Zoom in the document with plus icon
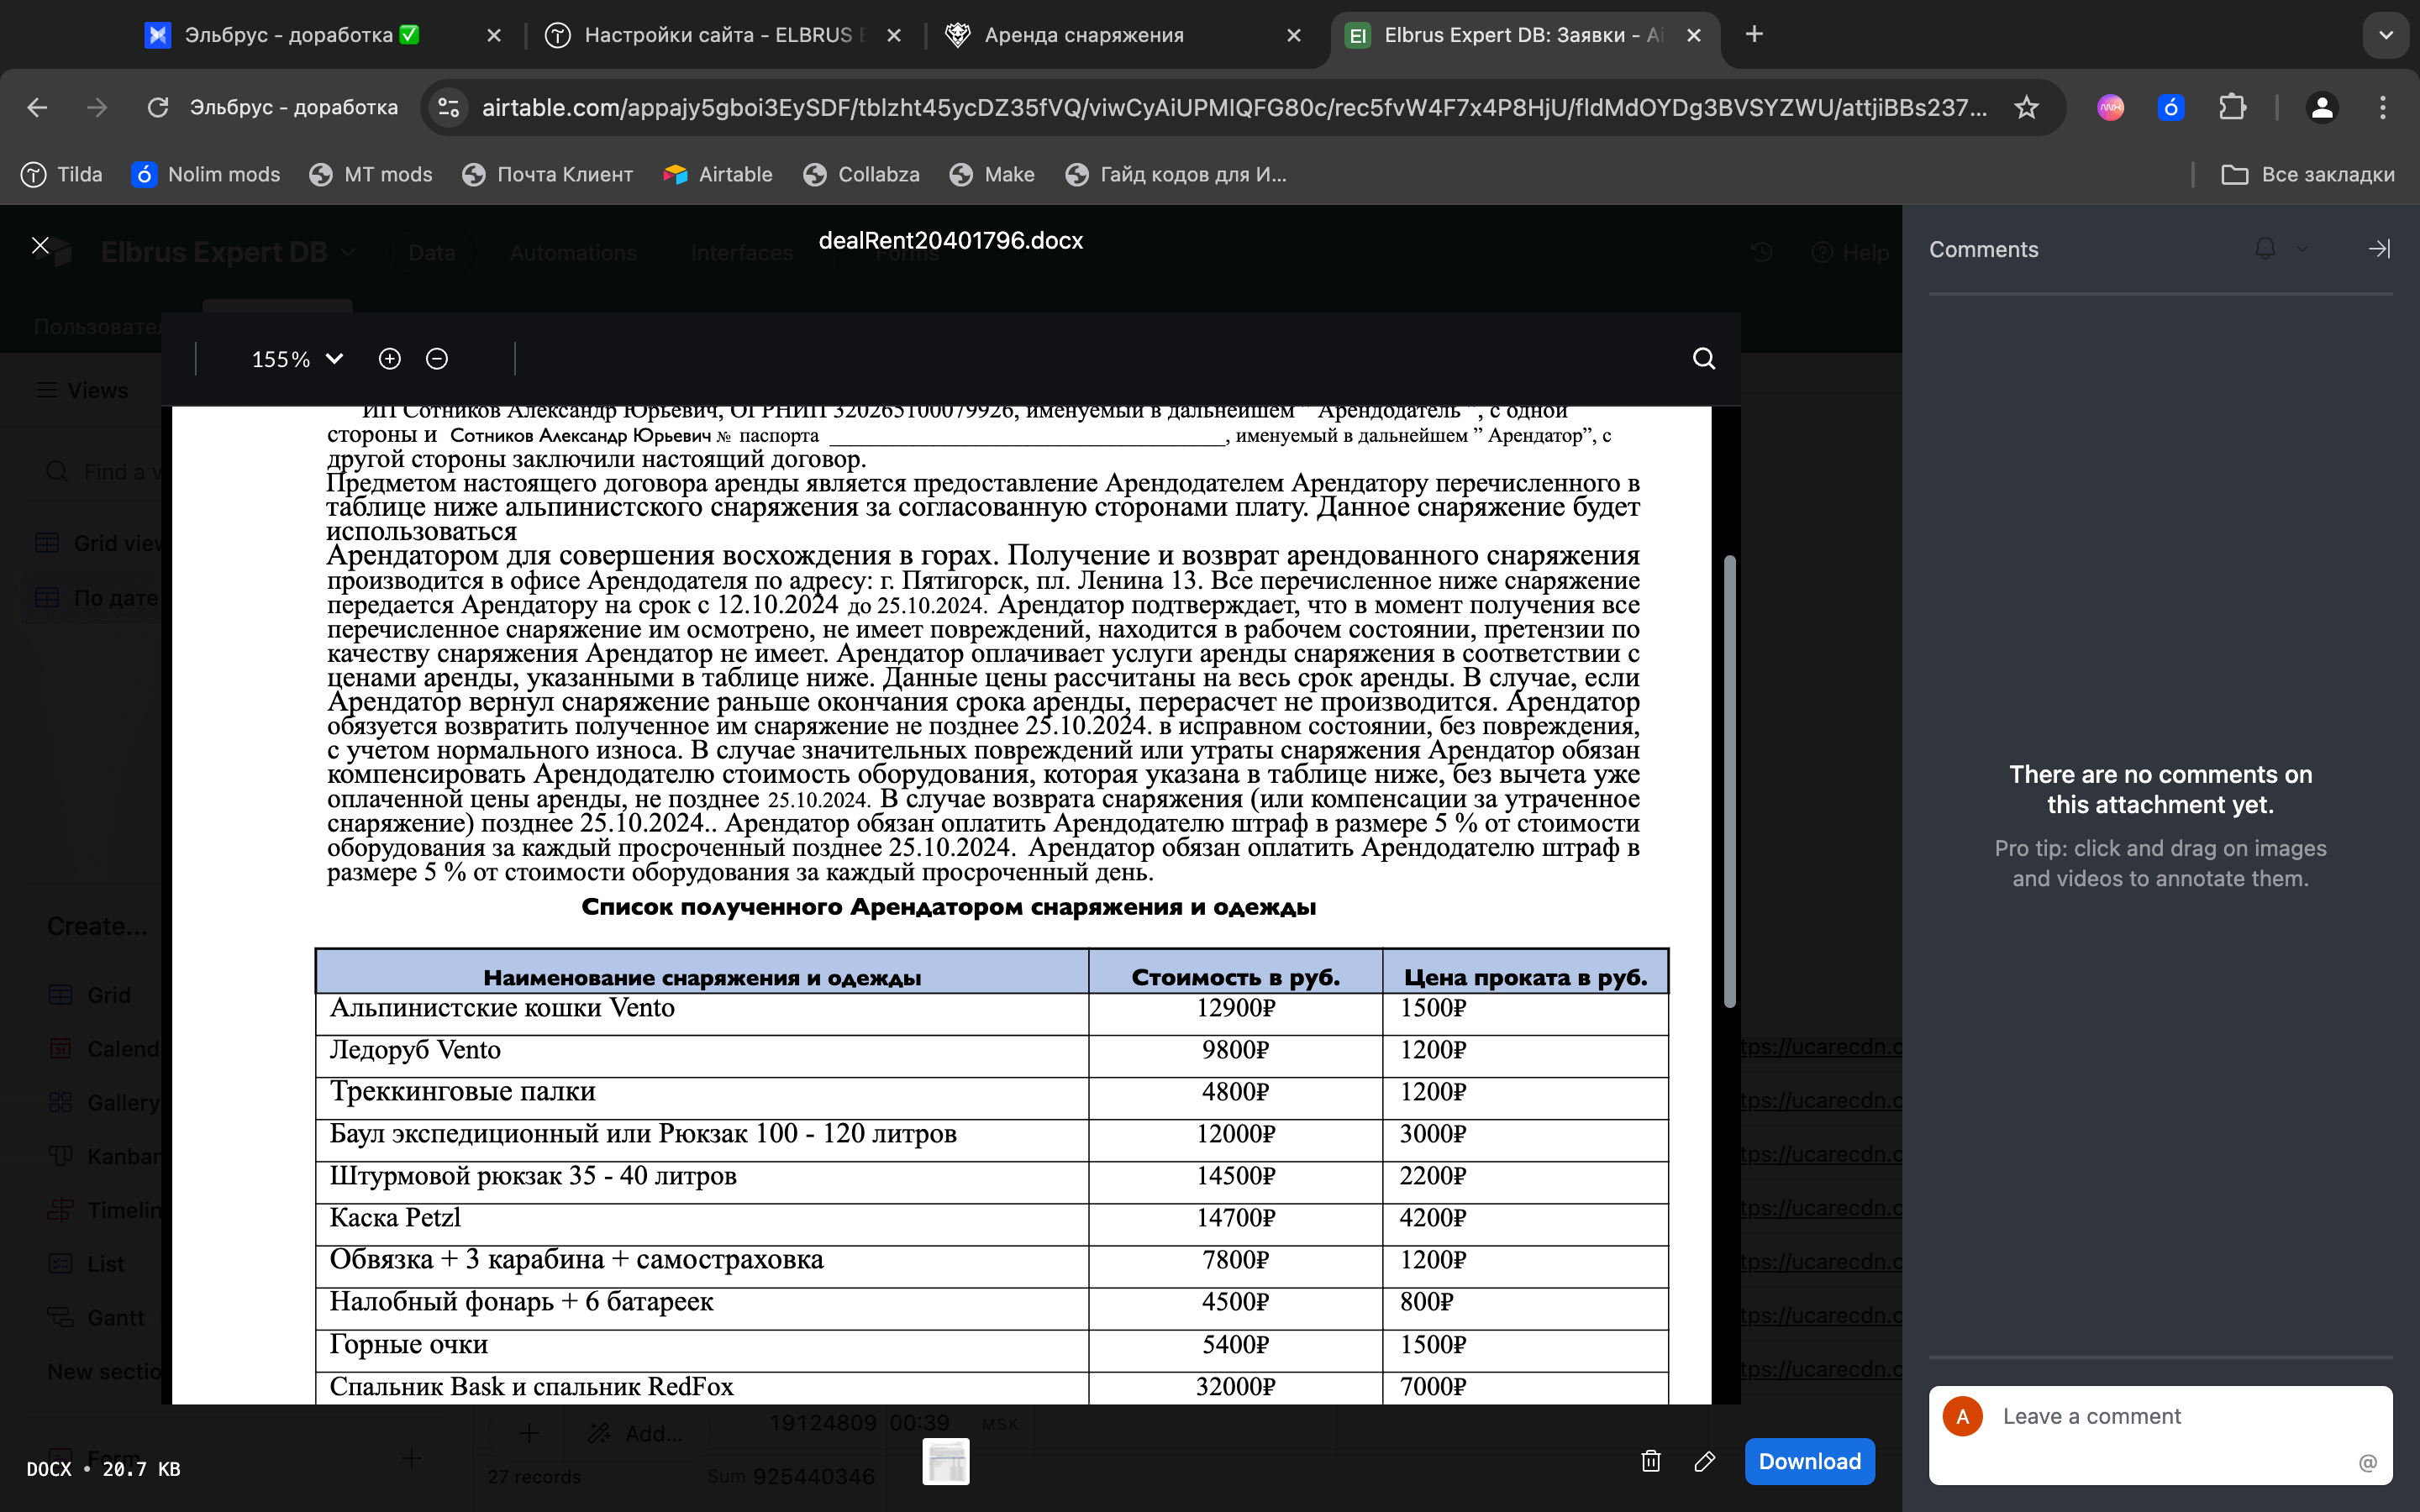Screen dimensions: 2420x1512 point(390,359)
